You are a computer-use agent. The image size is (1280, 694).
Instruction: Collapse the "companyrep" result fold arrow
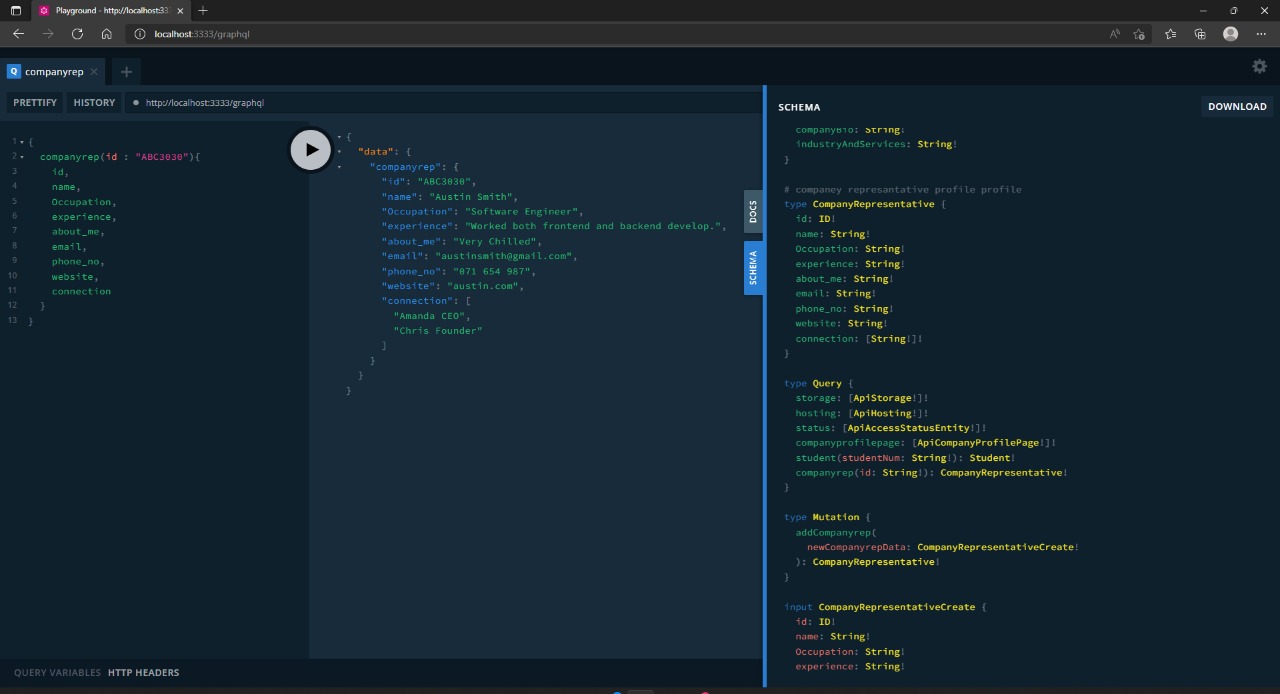339,167
